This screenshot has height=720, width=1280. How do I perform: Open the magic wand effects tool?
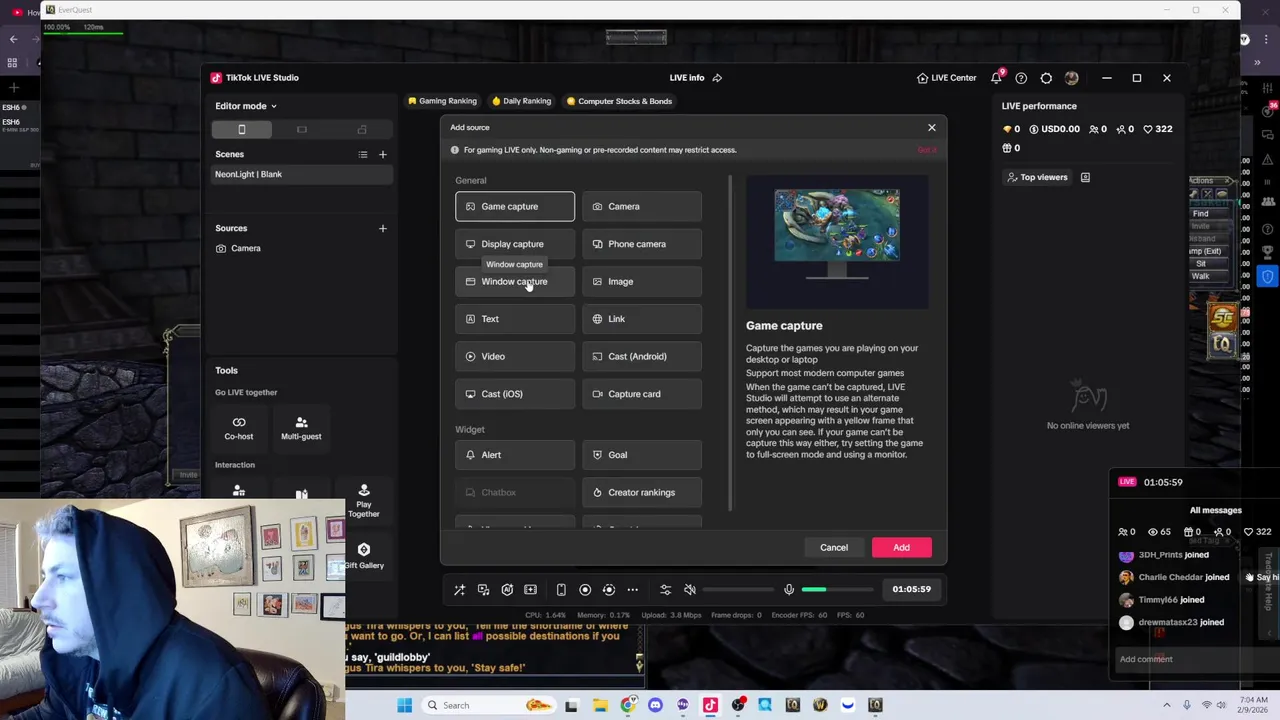(x=460, y=590)
